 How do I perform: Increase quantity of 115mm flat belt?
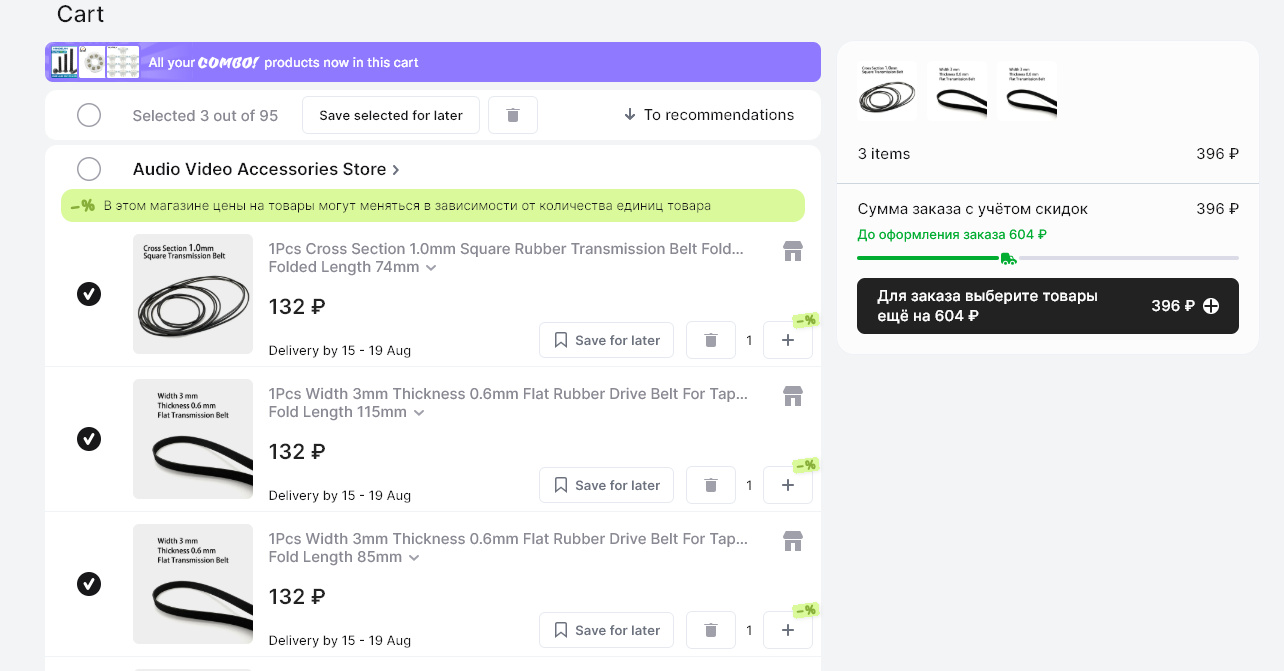coord(787,485)
